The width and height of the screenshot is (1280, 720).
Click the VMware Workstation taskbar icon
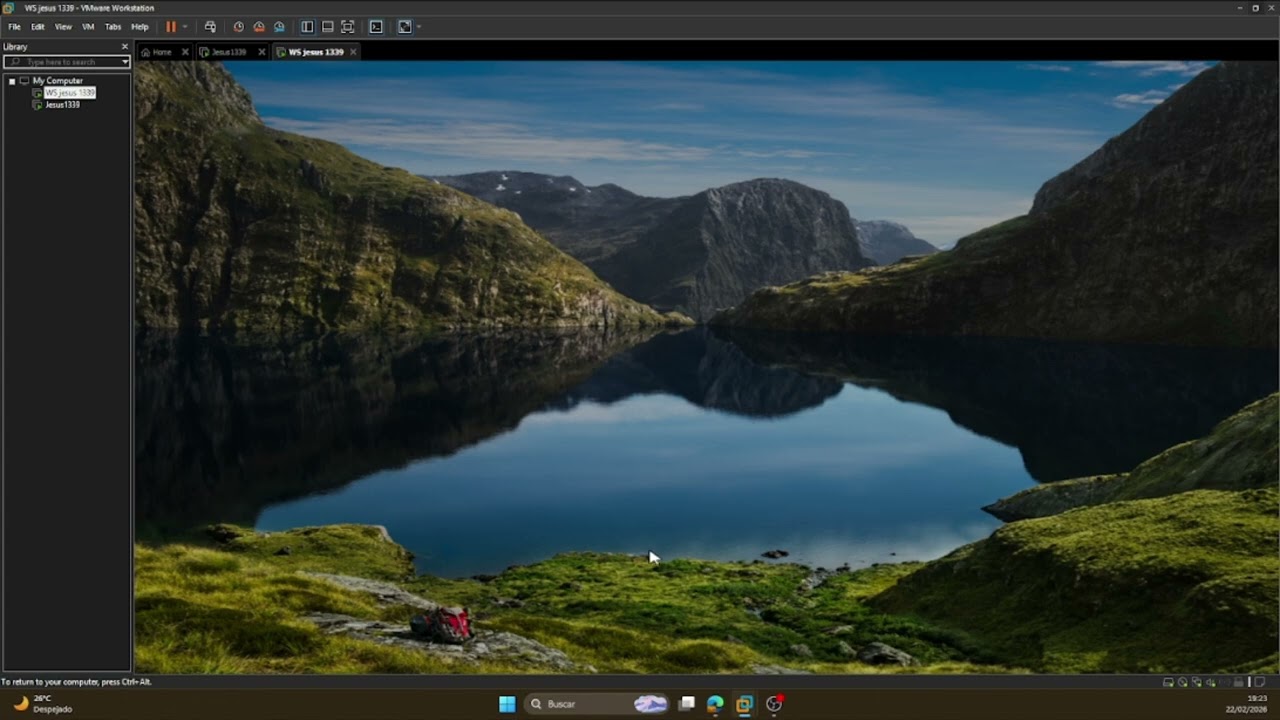744,704
